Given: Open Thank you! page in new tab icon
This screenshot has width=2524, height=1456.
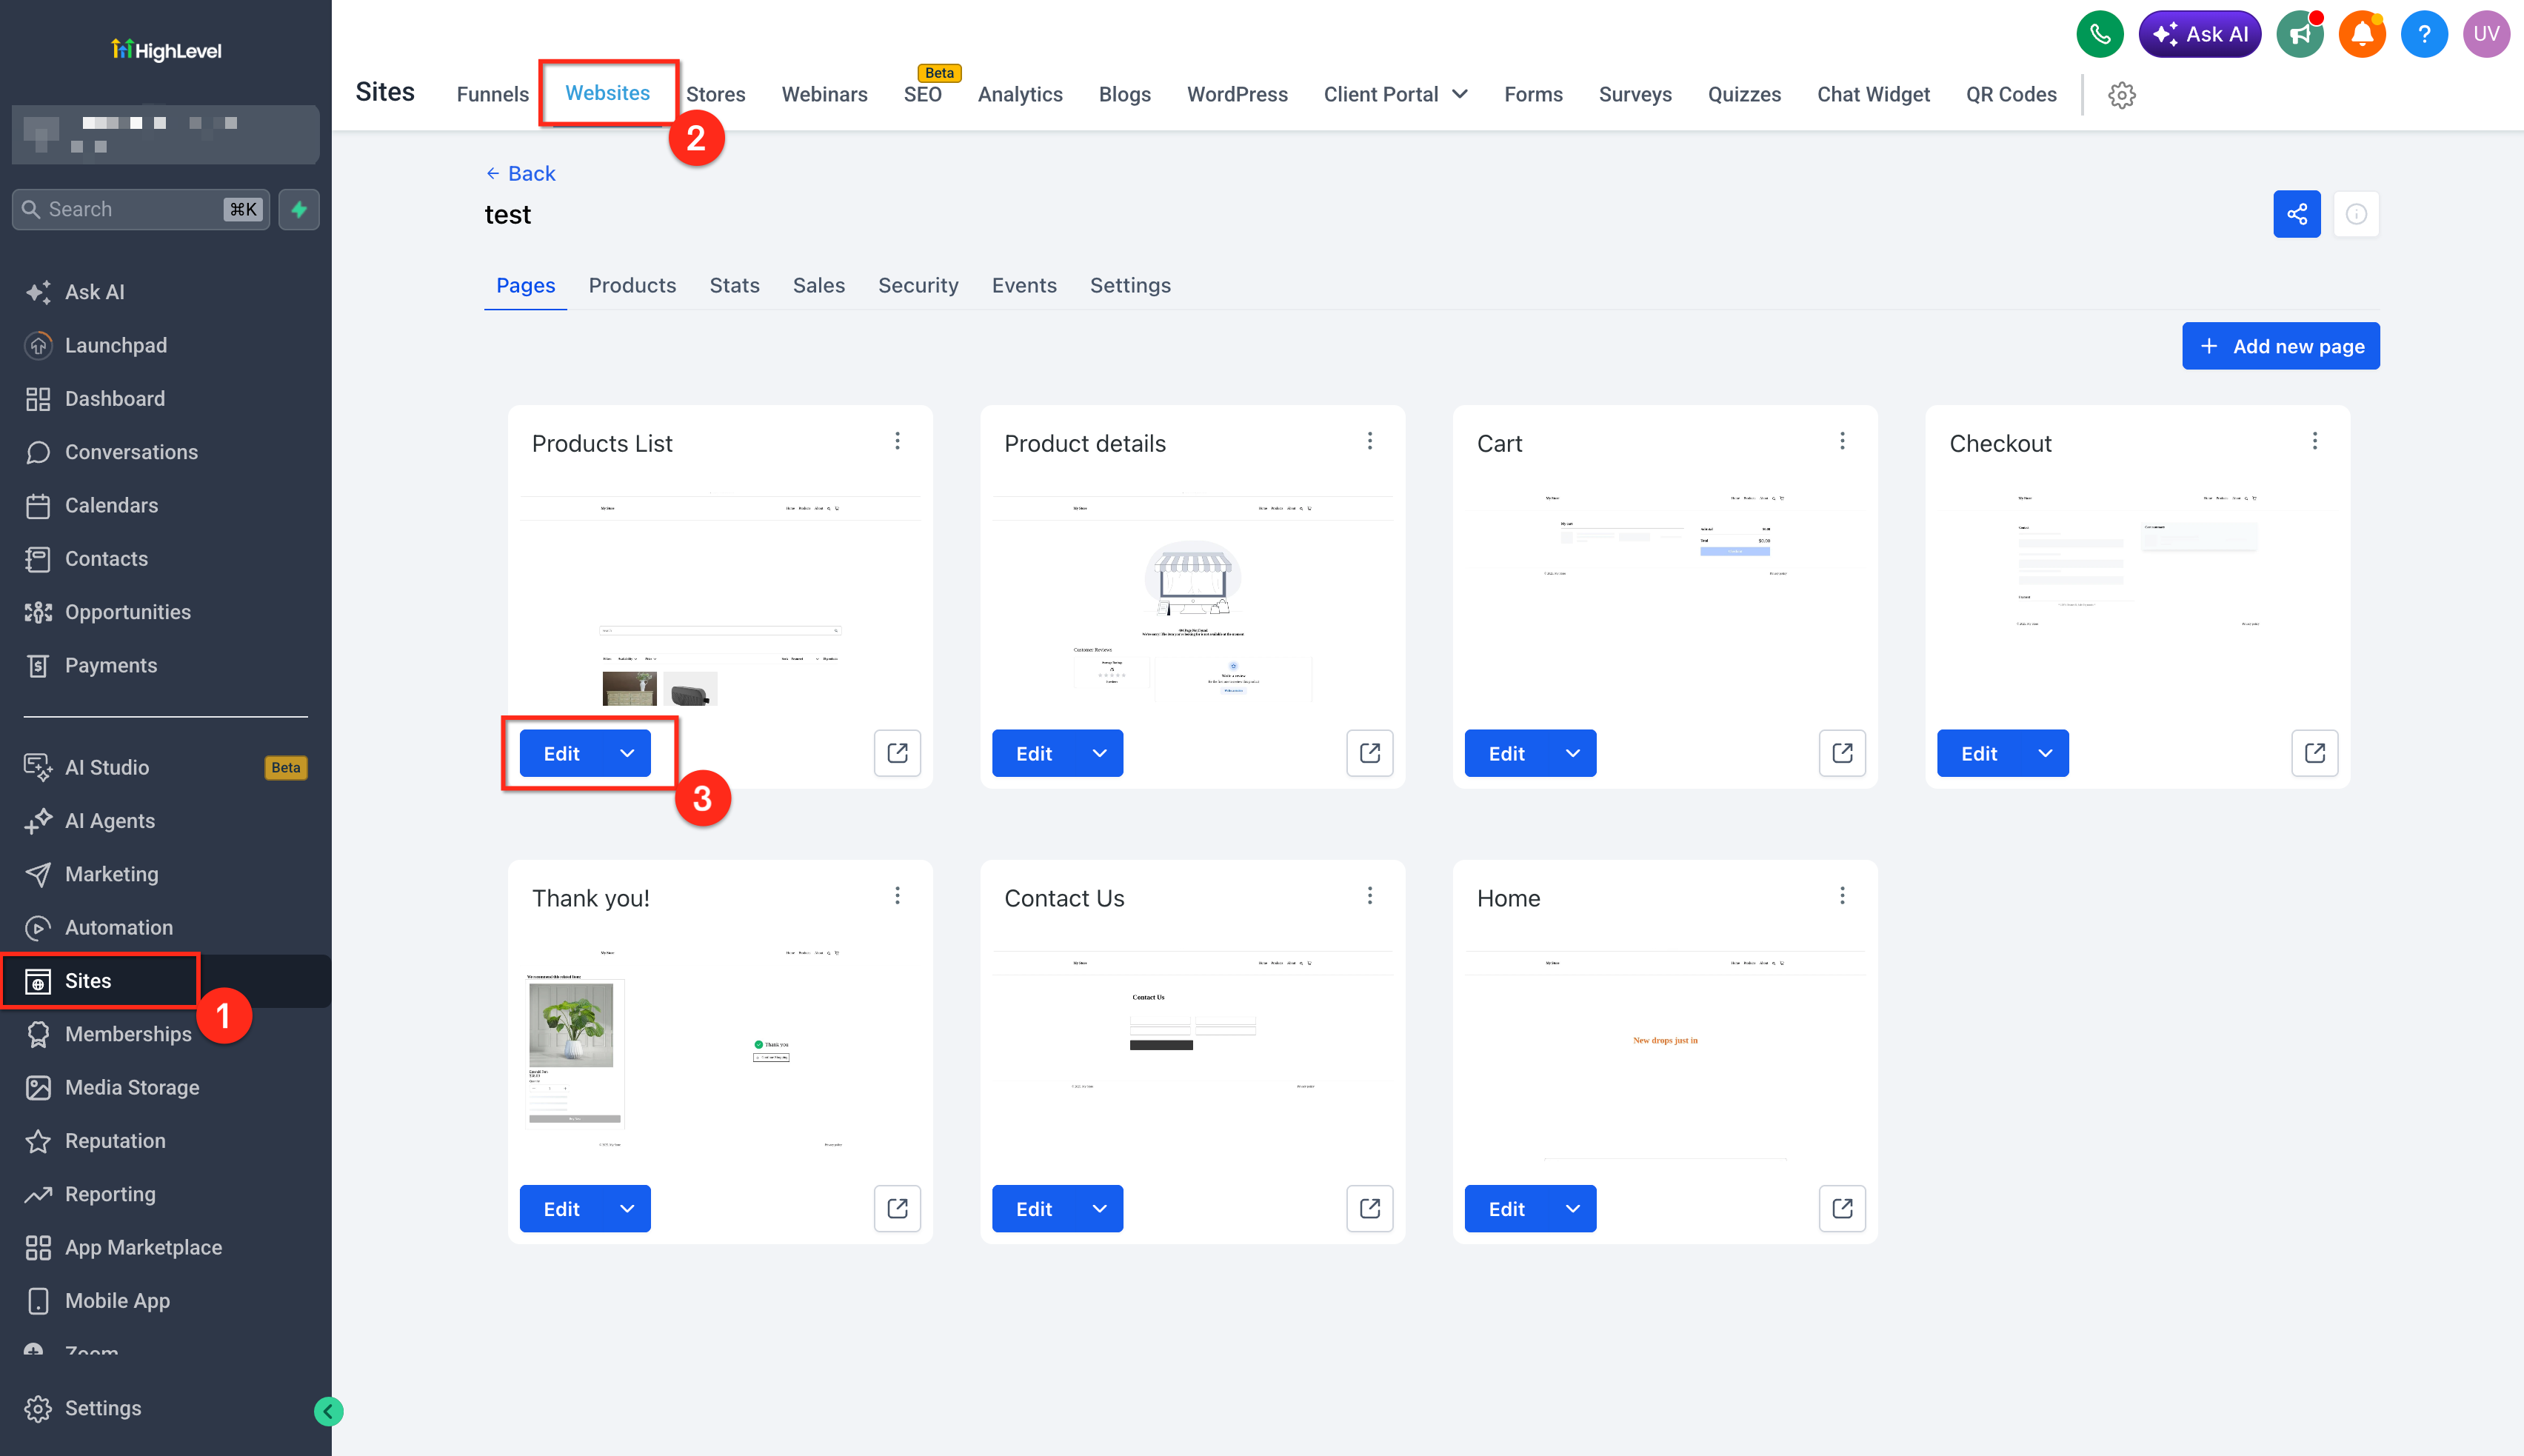Looking at the screenshot, I should tap(897, 1208).
